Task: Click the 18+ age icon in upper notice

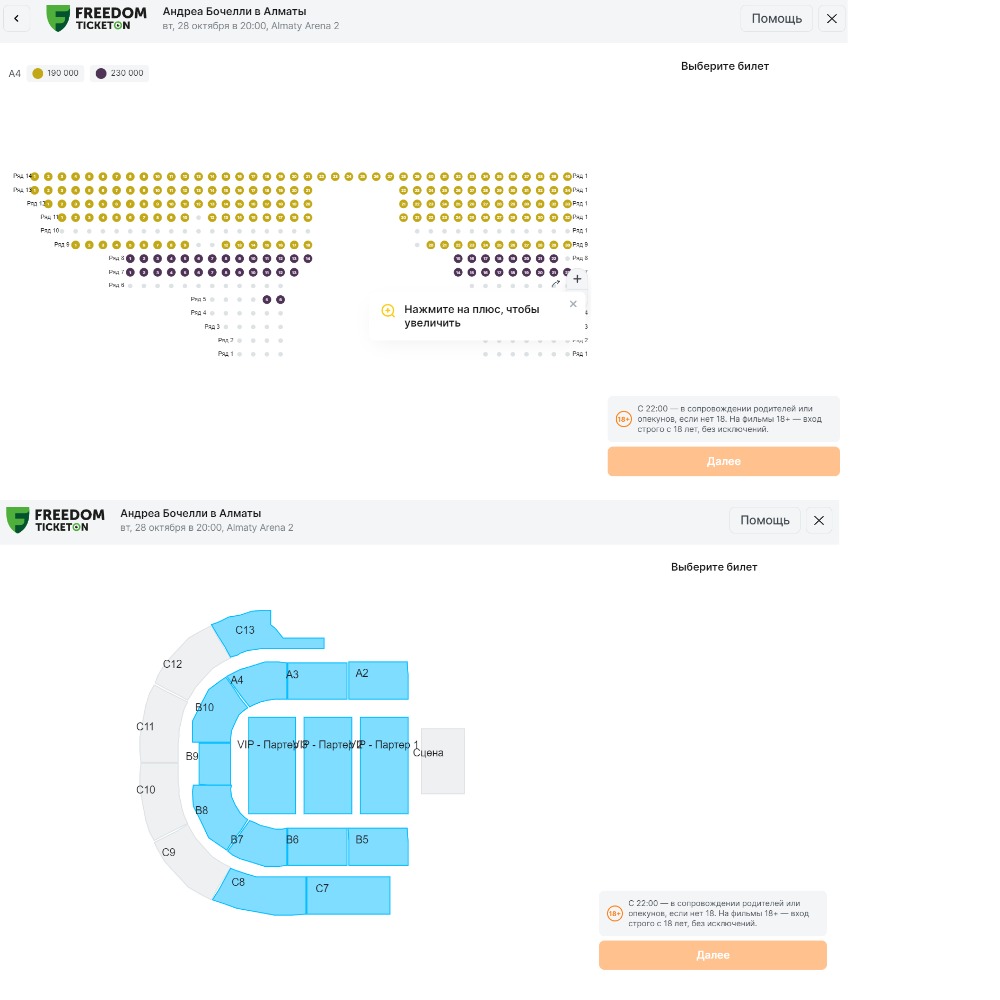Action: point(623,419)
